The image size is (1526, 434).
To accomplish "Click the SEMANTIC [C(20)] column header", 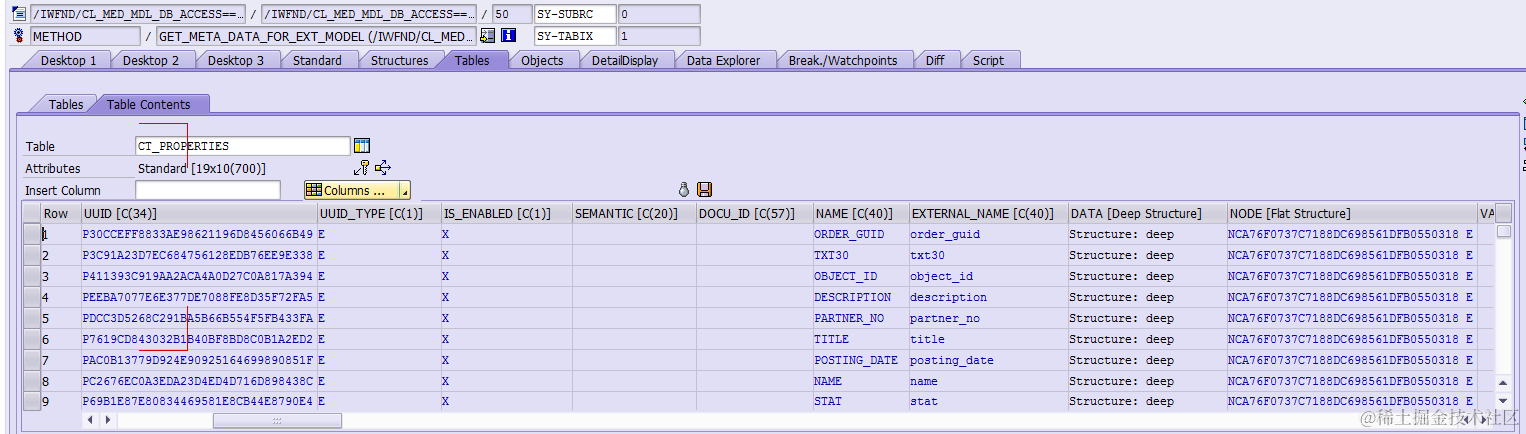I will [x=634, y=213].
